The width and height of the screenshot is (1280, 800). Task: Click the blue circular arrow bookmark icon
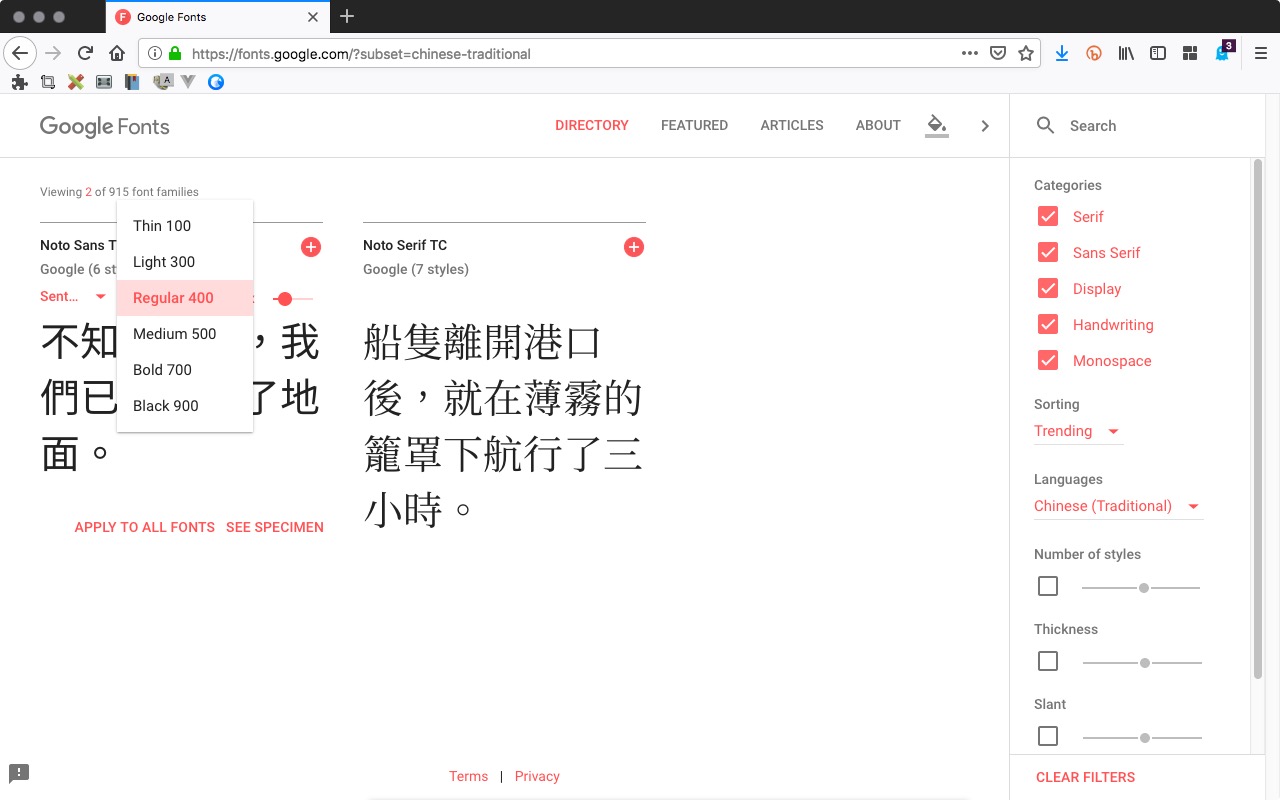(x=215, y=82)
